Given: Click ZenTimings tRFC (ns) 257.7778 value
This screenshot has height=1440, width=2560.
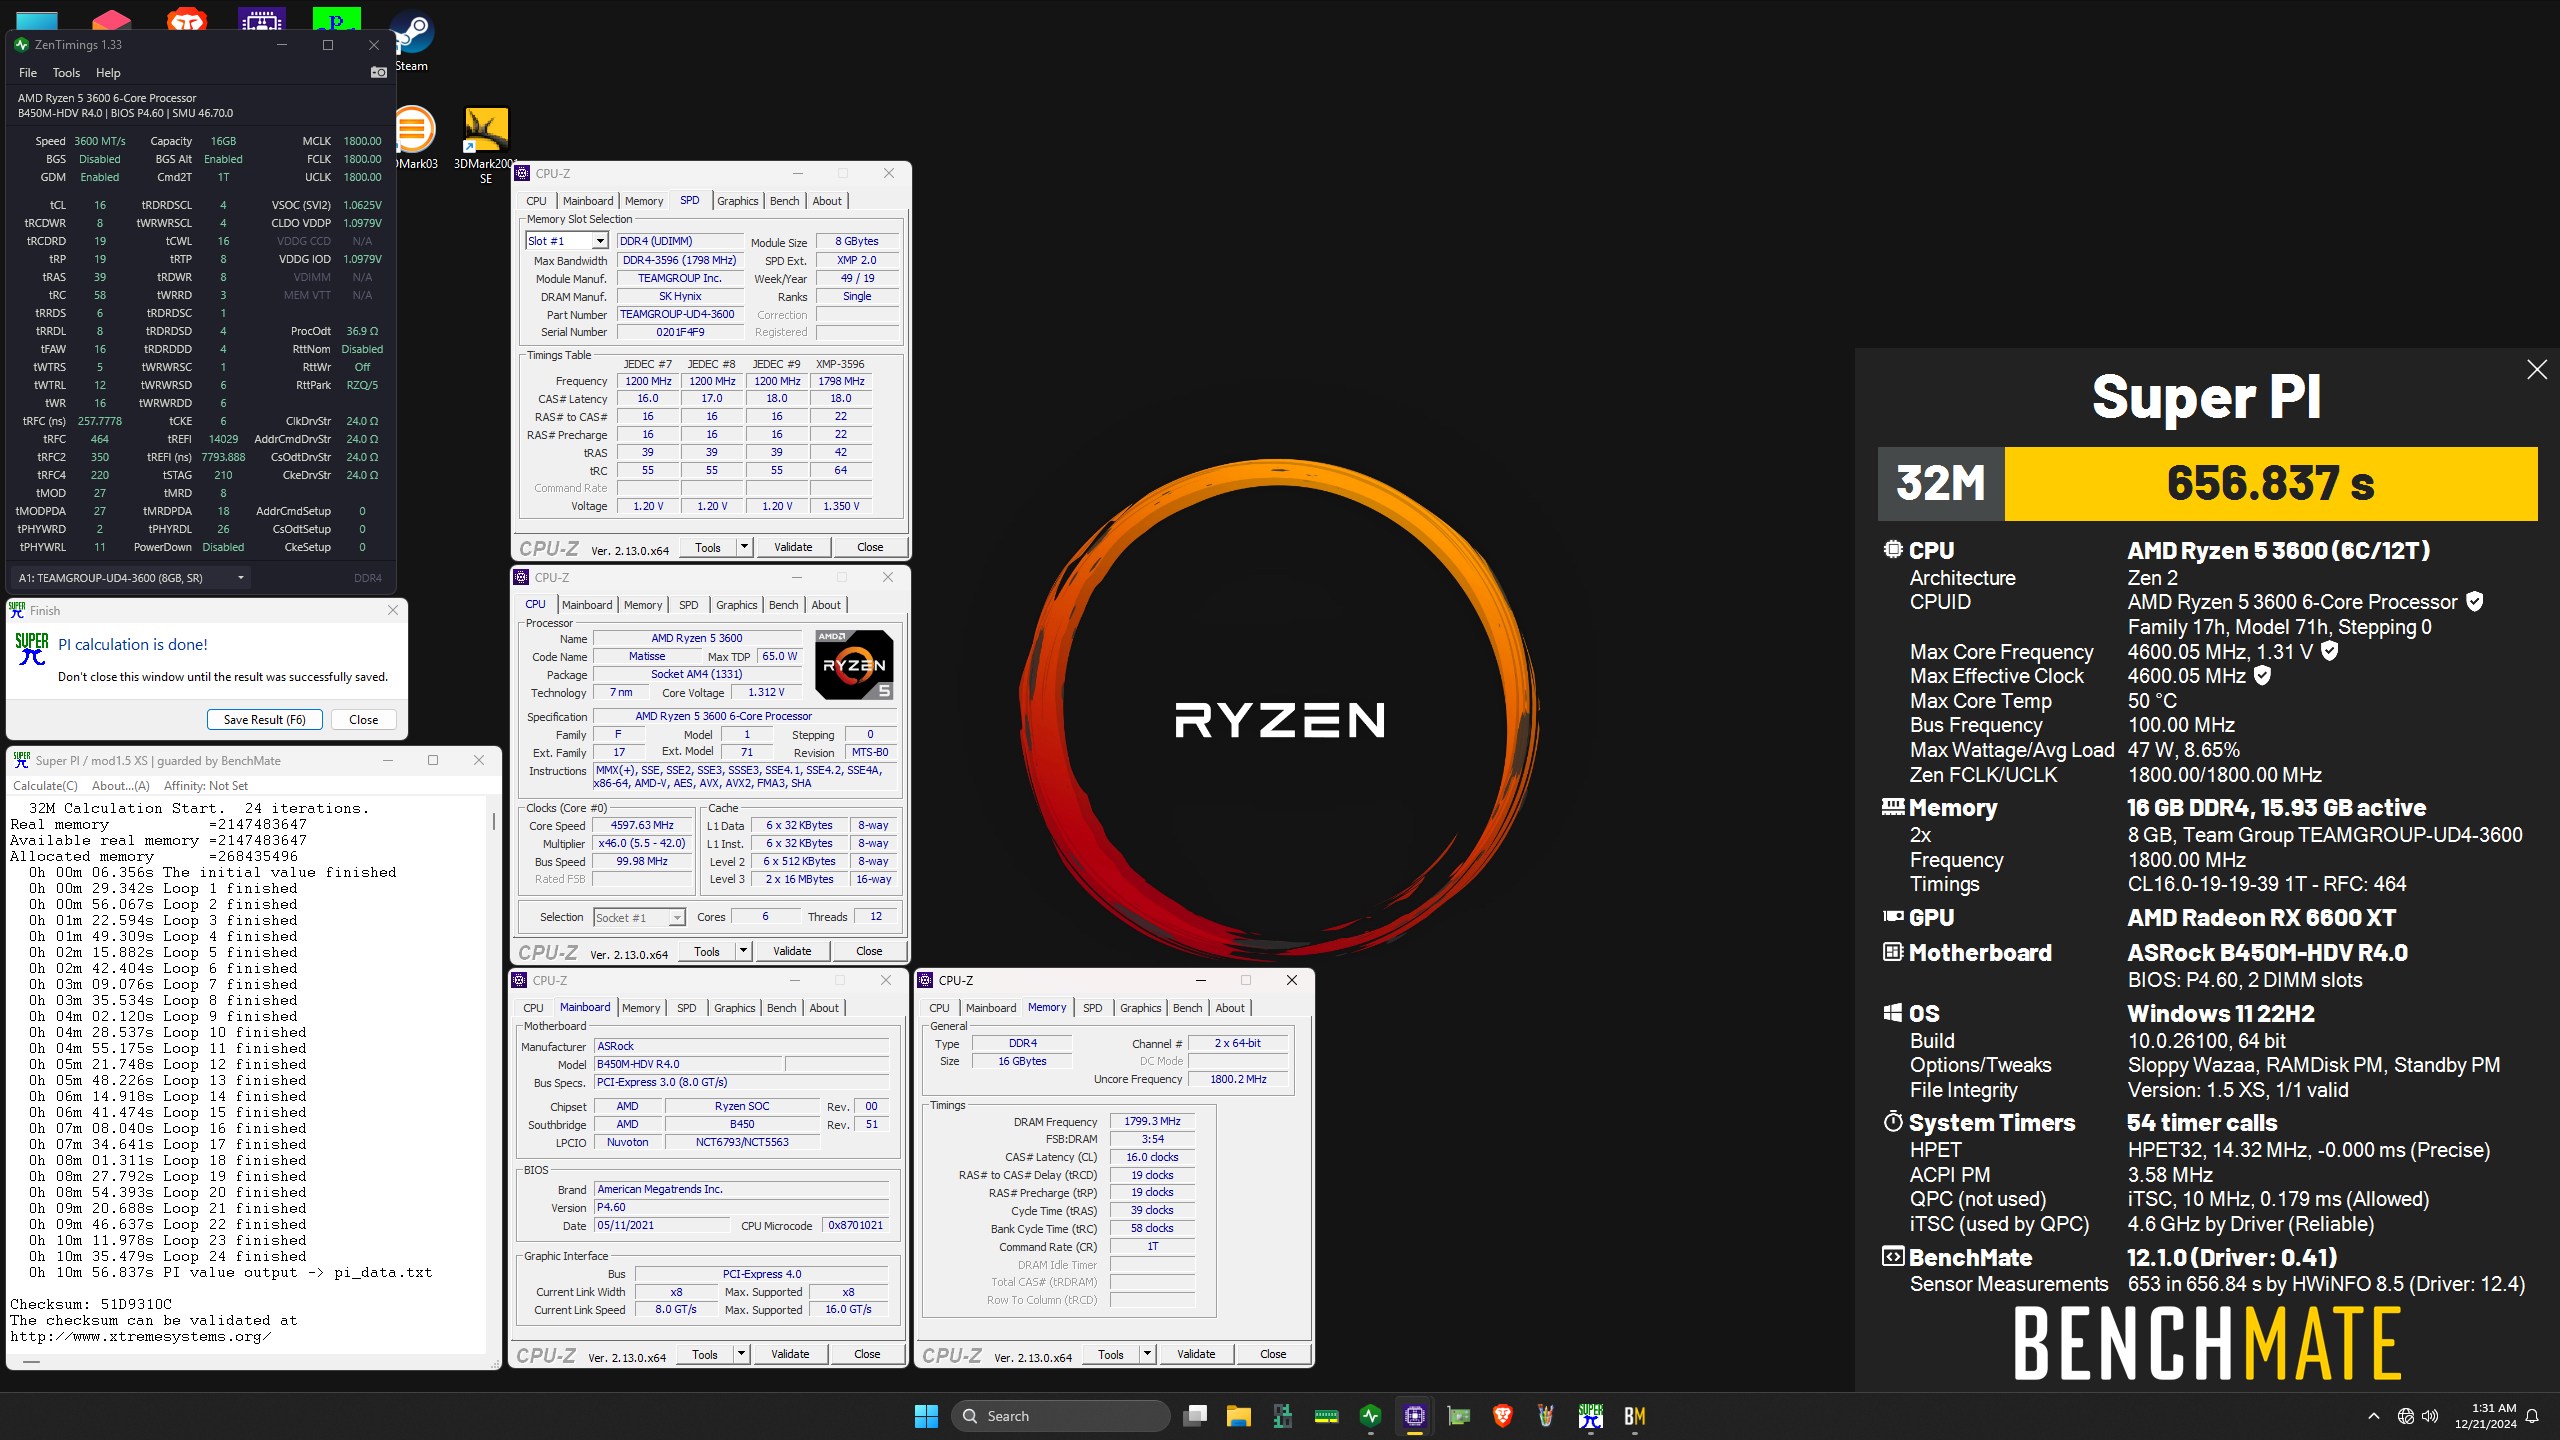Looking at the screenshot, I should tap(99, 421).
